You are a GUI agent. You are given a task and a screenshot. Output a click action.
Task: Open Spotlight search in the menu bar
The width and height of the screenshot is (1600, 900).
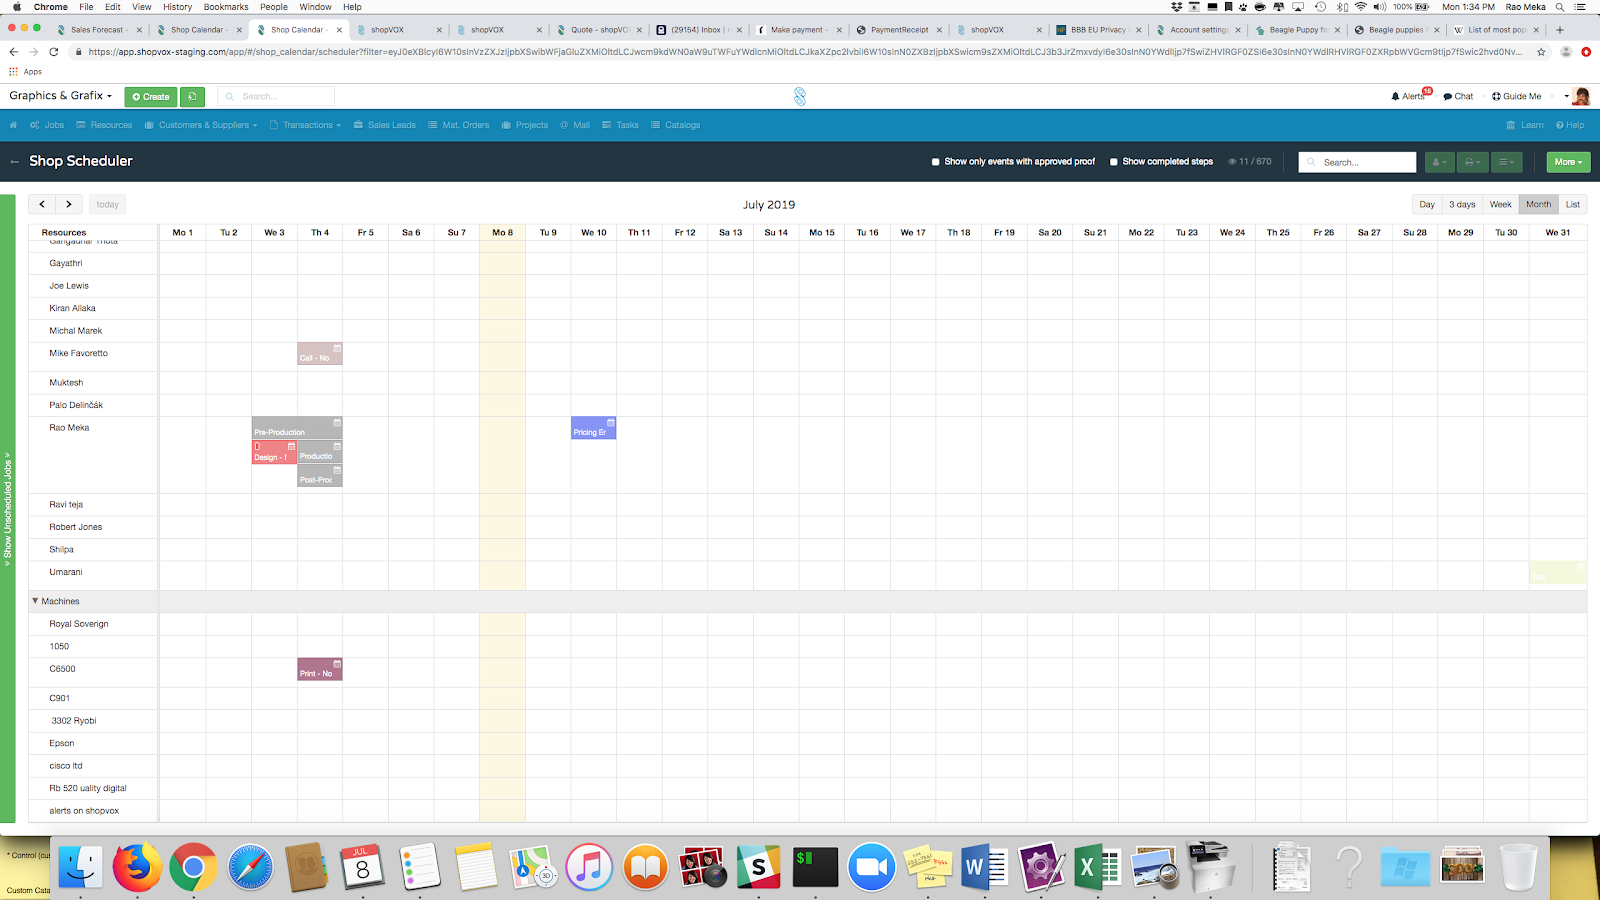tap(1560, 7)
